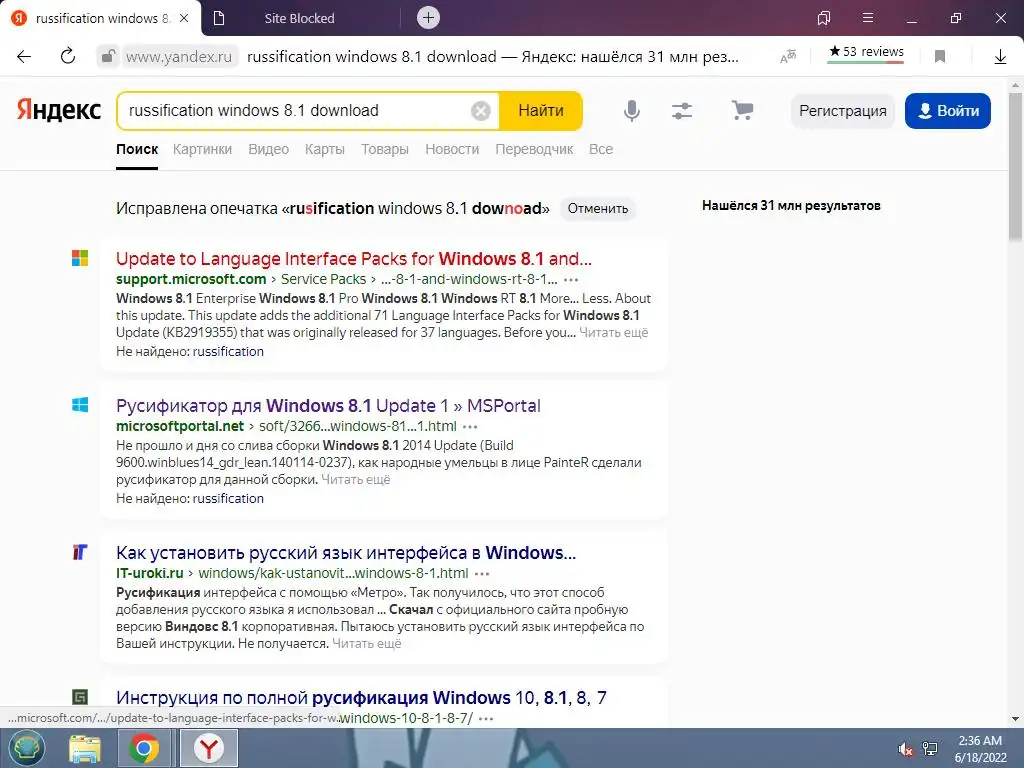Click the IT-uroki.ru green link
Image resolution: width=1024 pixels, height=768 pixels.
pos(150,573)
